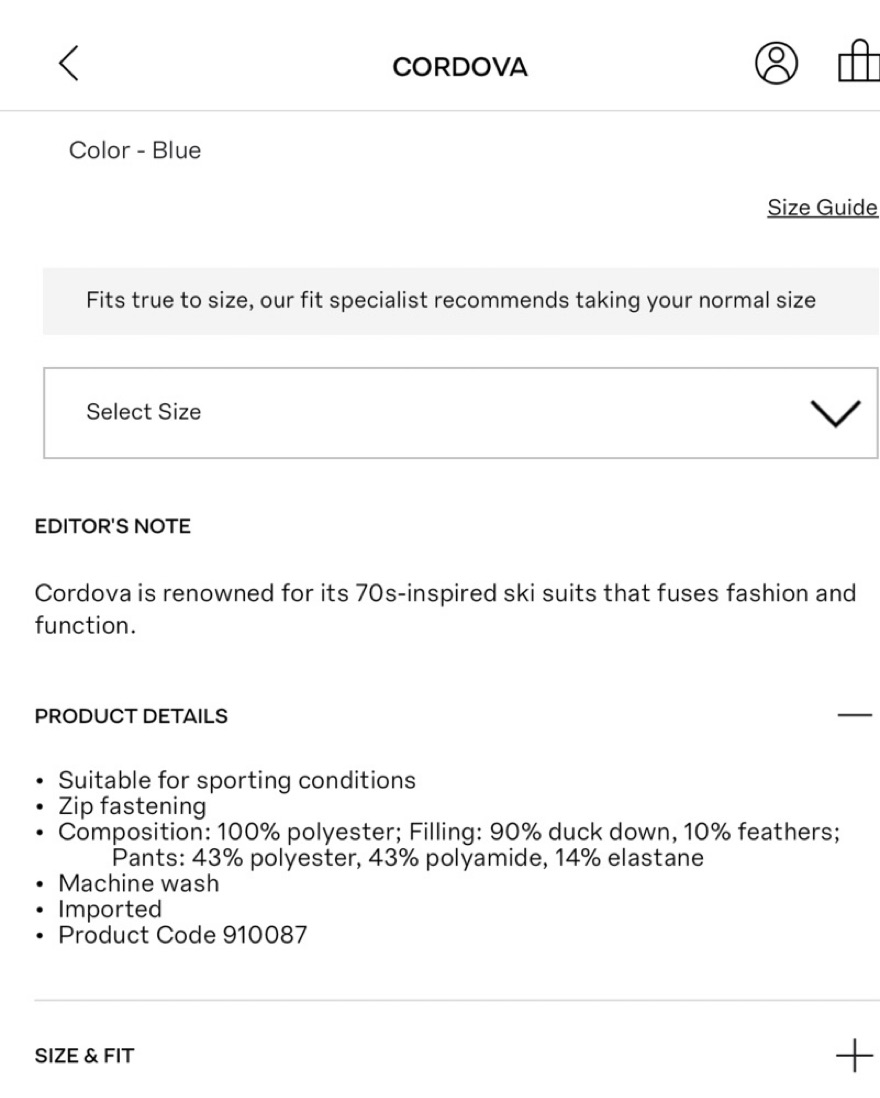Click the SIZE & FIT section heading
The height and width of the screenshot is (1098, 880).
pos(85,1056)
